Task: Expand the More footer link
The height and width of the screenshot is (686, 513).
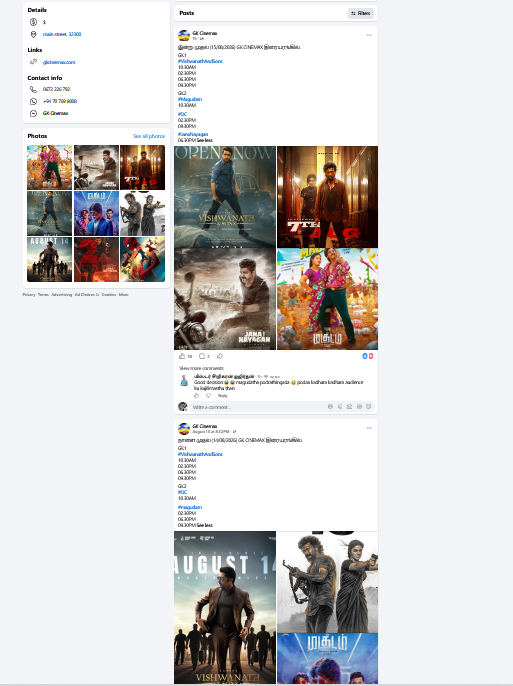Action: click(x=124, y=295)
